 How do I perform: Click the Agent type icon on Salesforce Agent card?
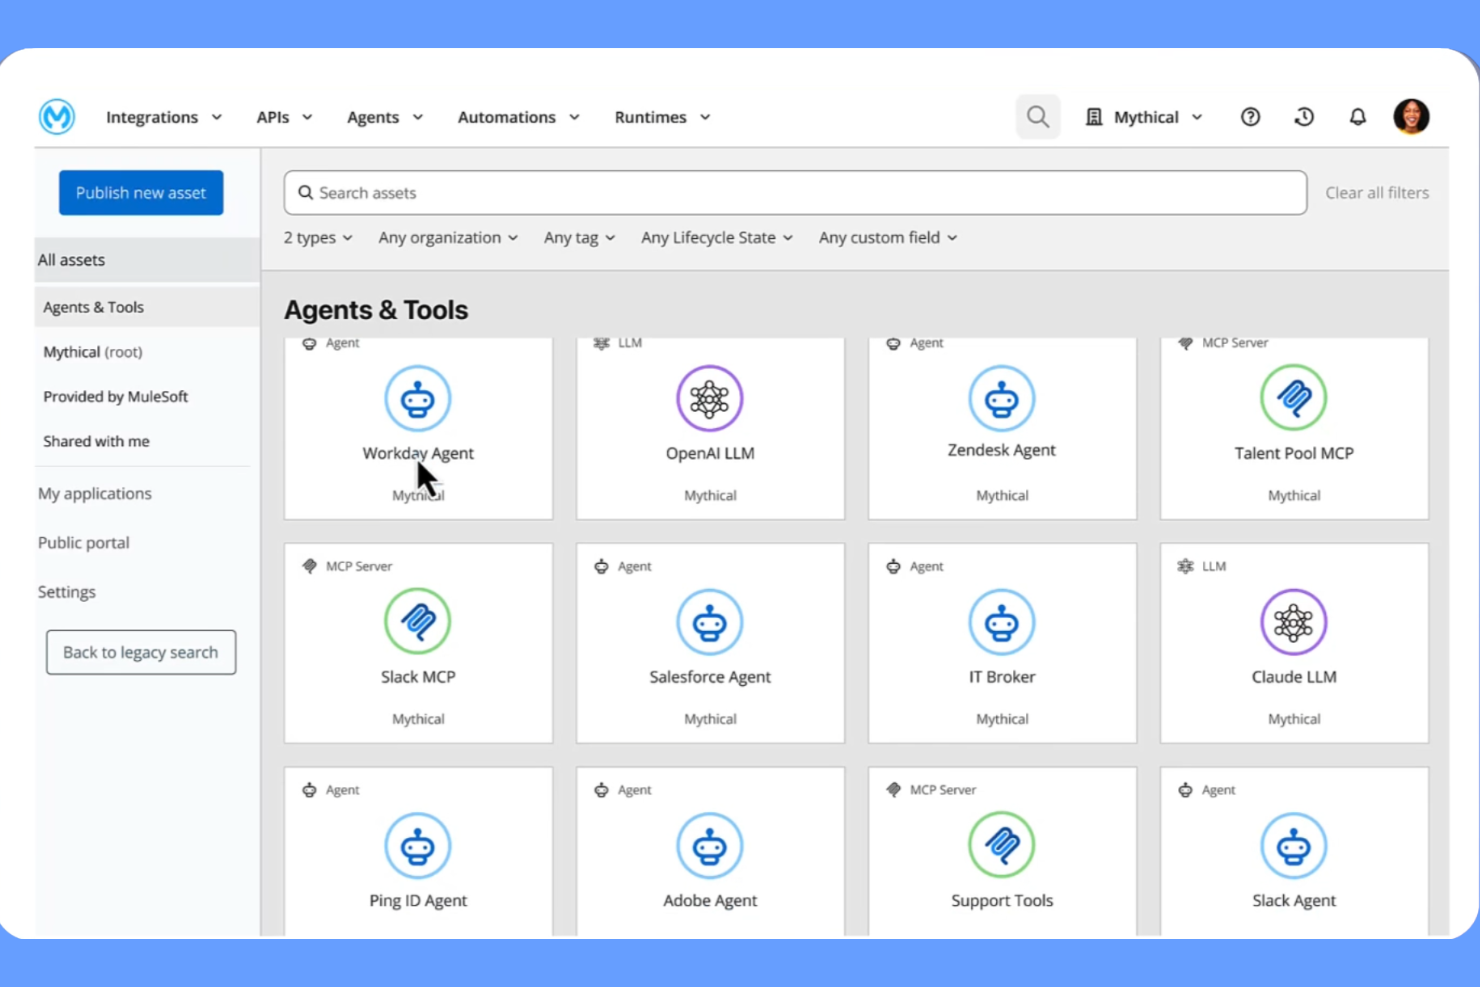(x=601, y=566)
